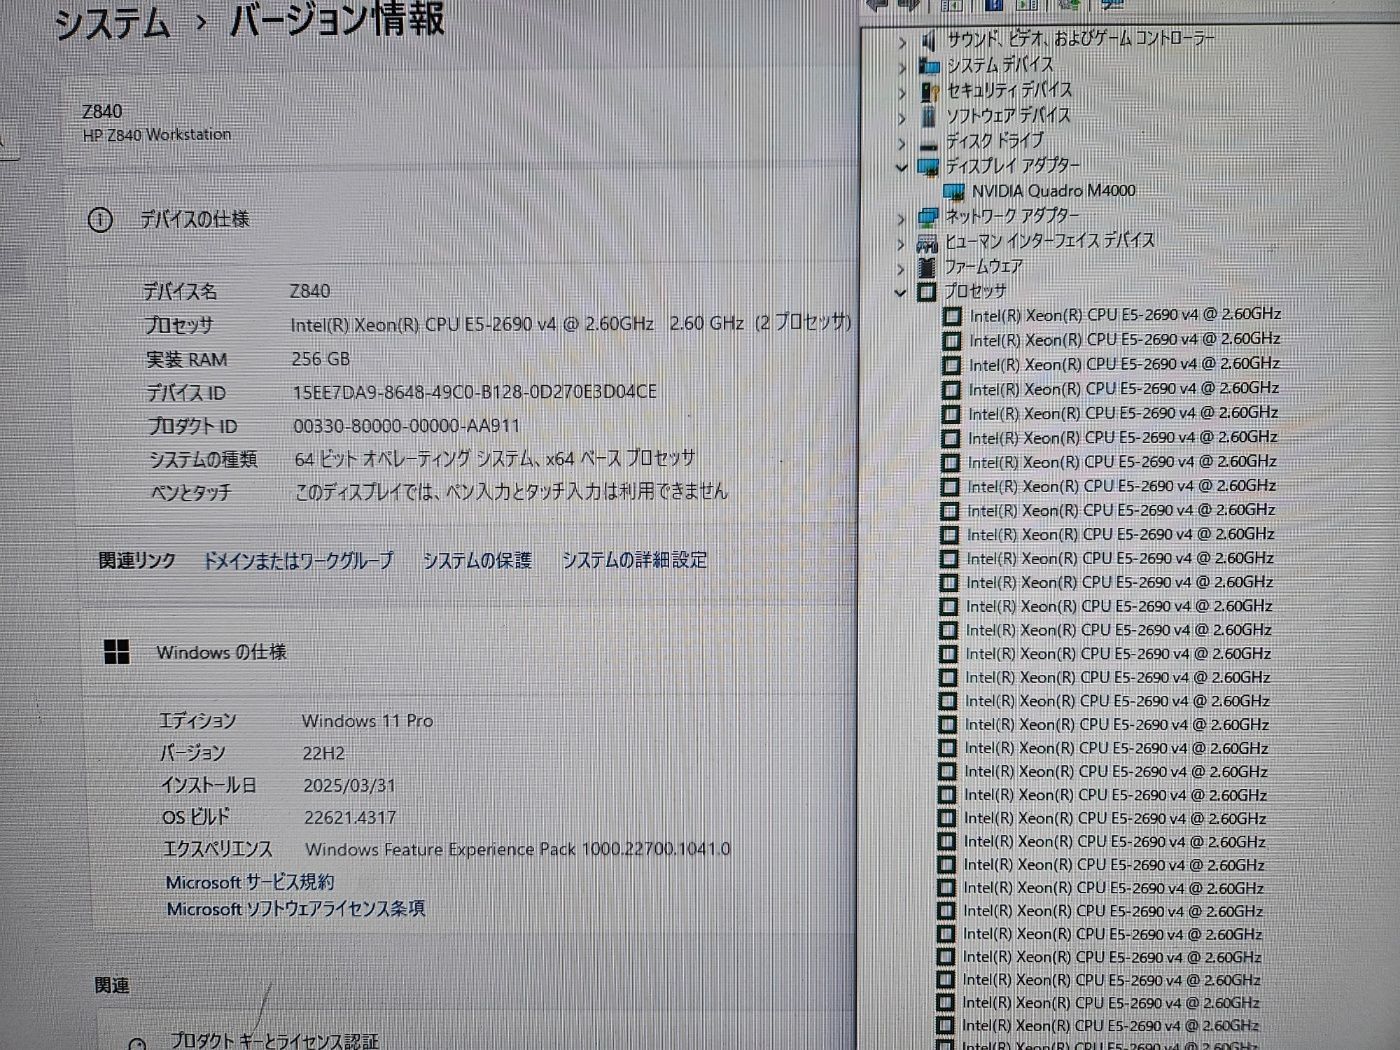The image size is (1400, 1050).
Task: Click the プロダクト ID value 00330-80000-00000-AA911
Action: pos(407,426)
